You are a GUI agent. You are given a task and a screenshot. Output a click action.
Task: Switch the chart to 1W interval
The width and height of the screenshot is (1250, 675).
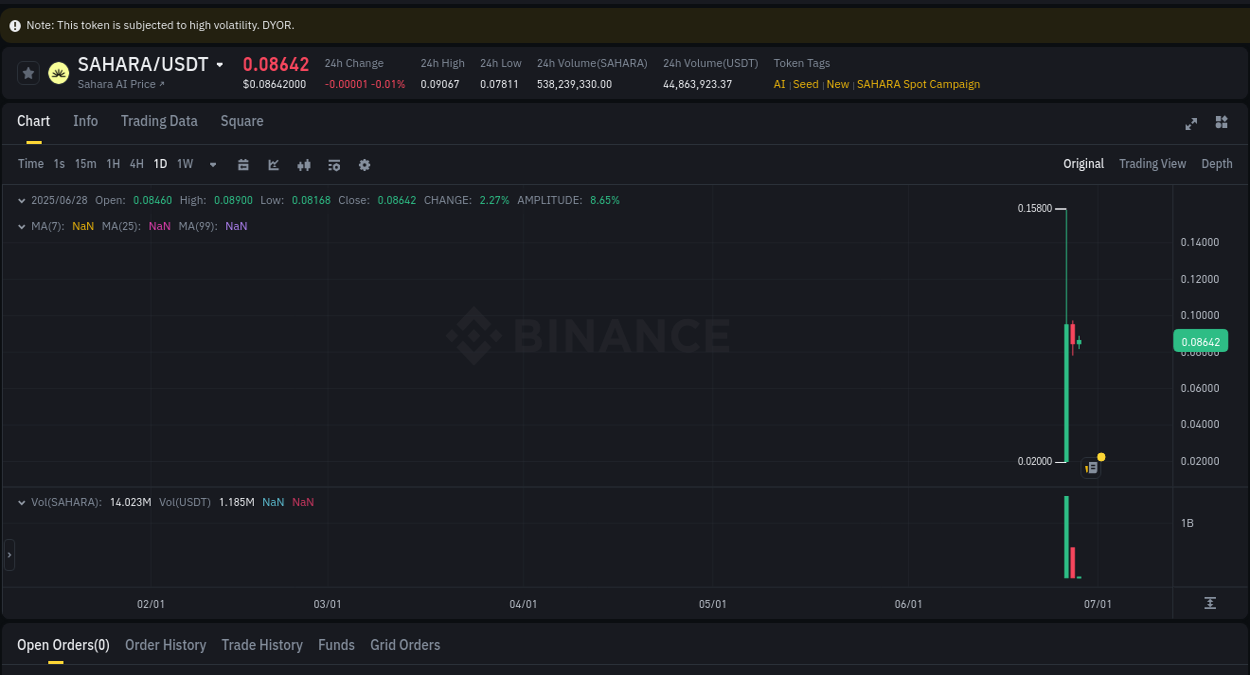tap(184, 164)
